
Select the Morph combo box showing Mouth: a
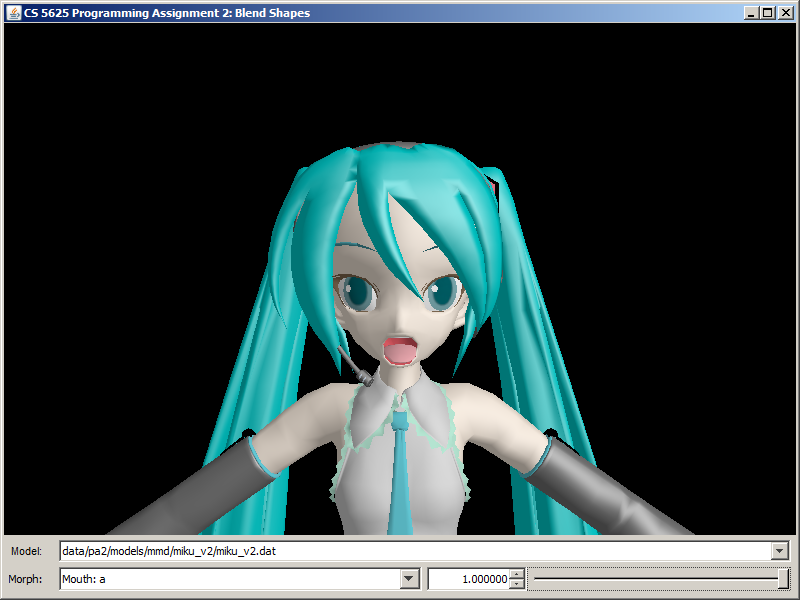tap(228, 579)
